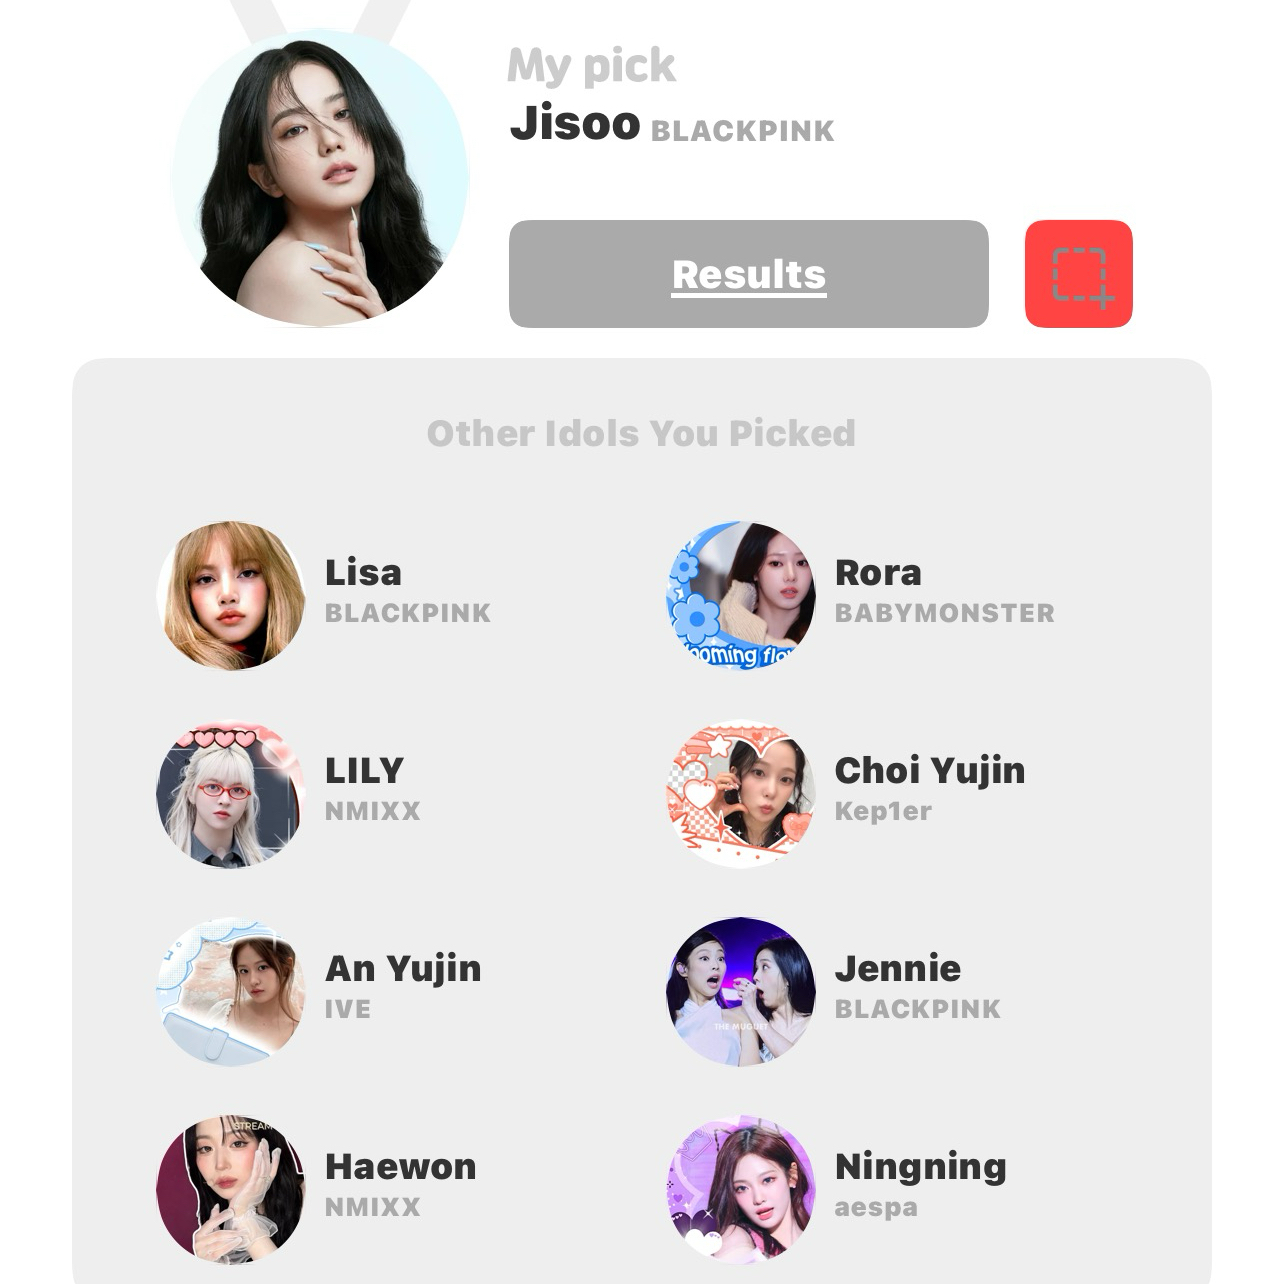This screenshot has width=1284, height=1284.
Task: Click the Other Idols You Picked heading
Action: click(641, 433)
